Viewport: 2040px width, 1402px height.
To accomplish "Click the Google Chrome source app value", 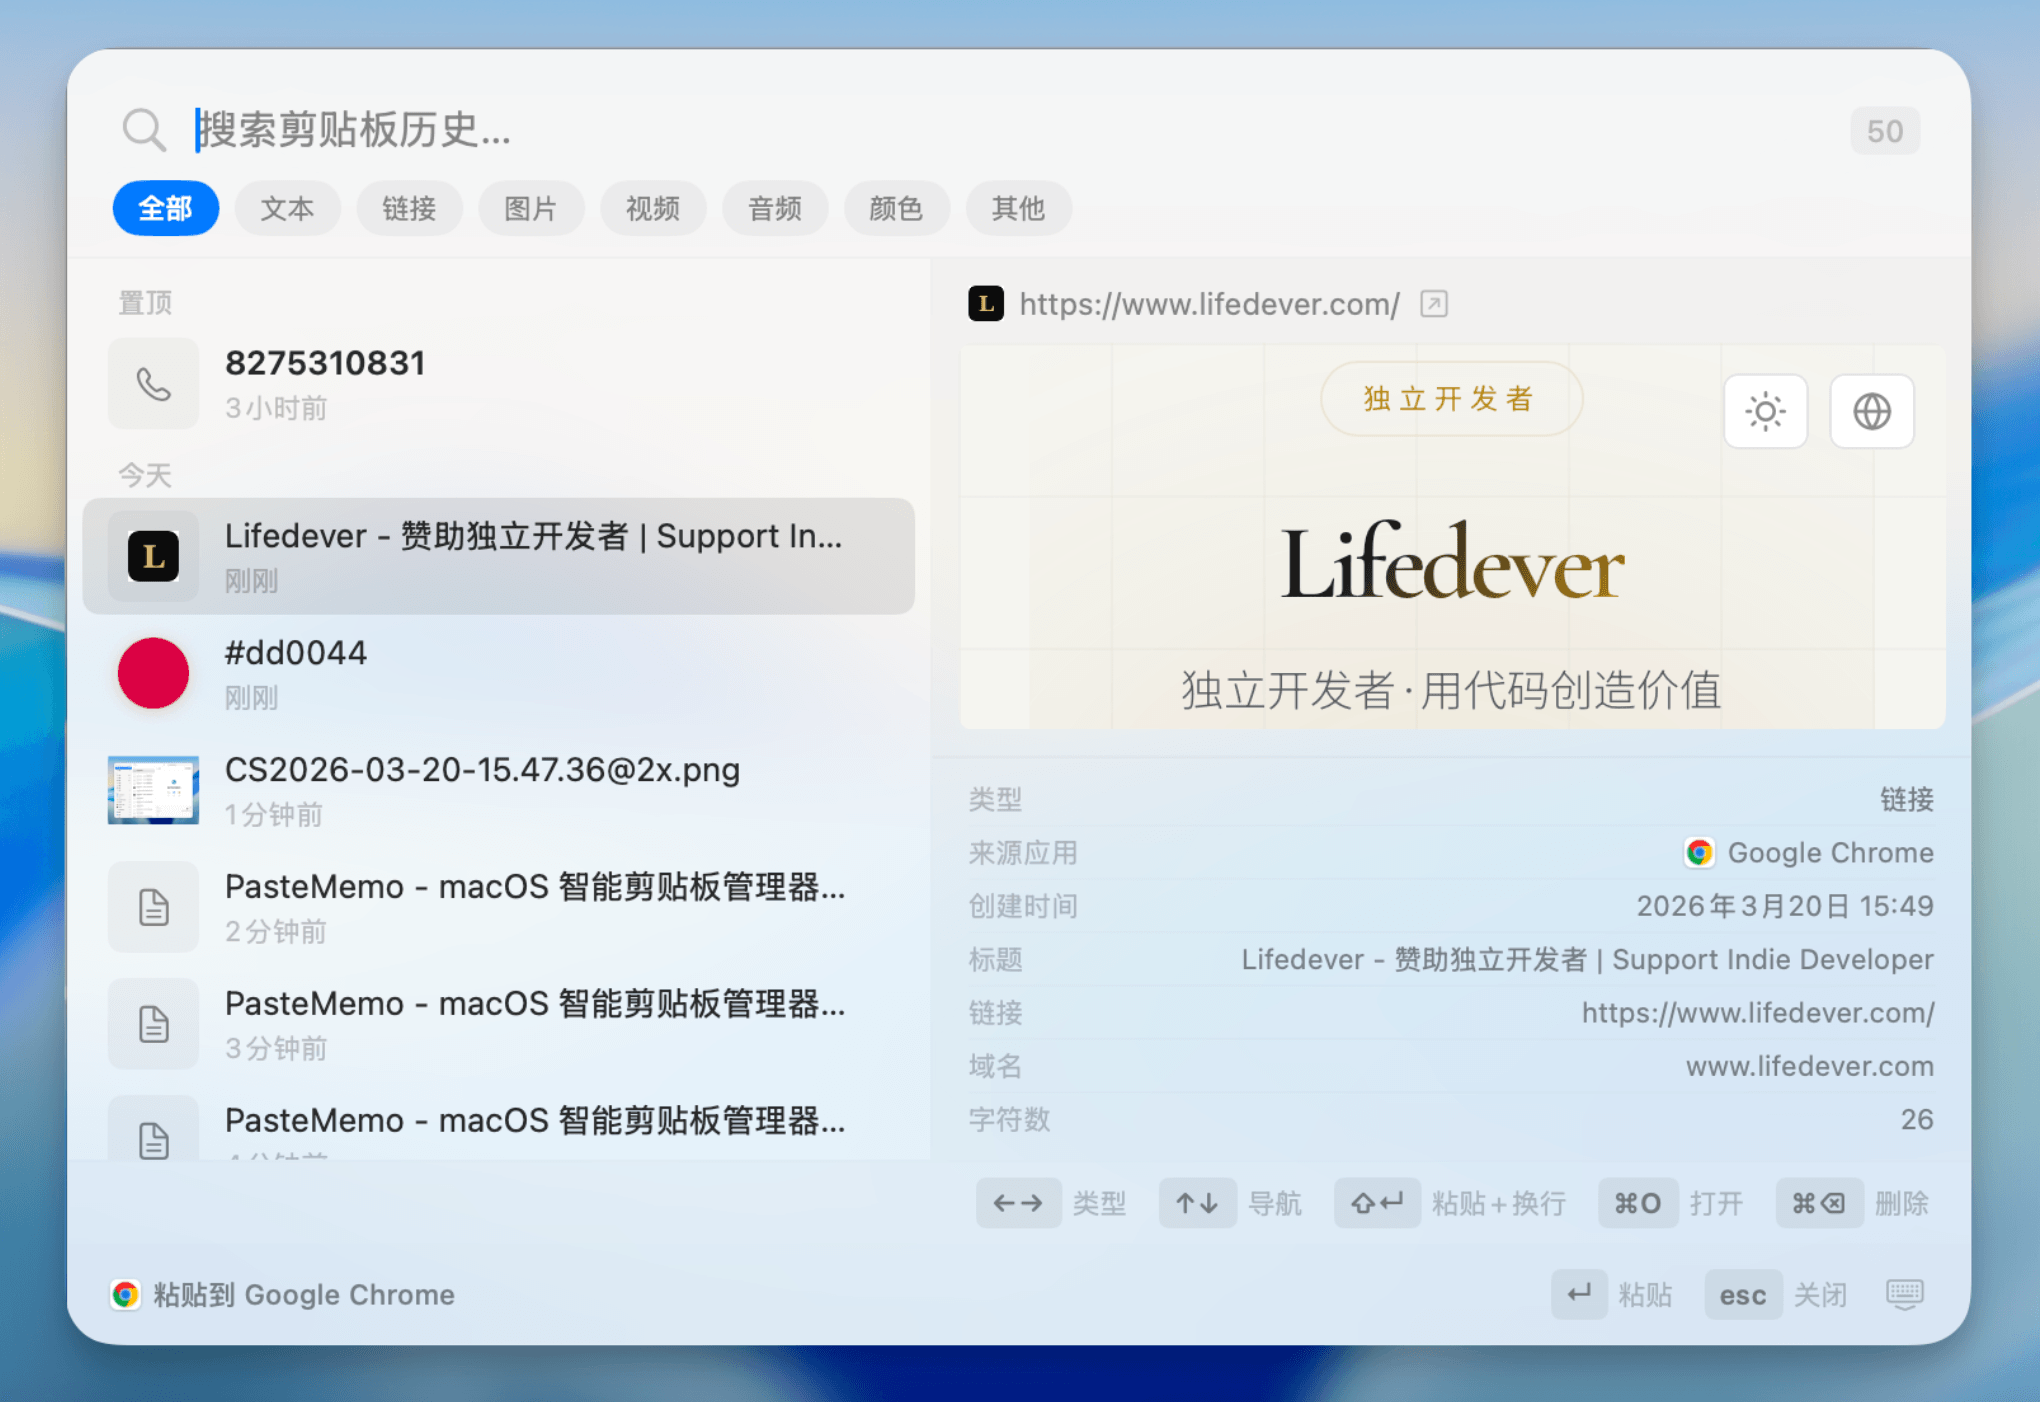I will point(1830,853).
